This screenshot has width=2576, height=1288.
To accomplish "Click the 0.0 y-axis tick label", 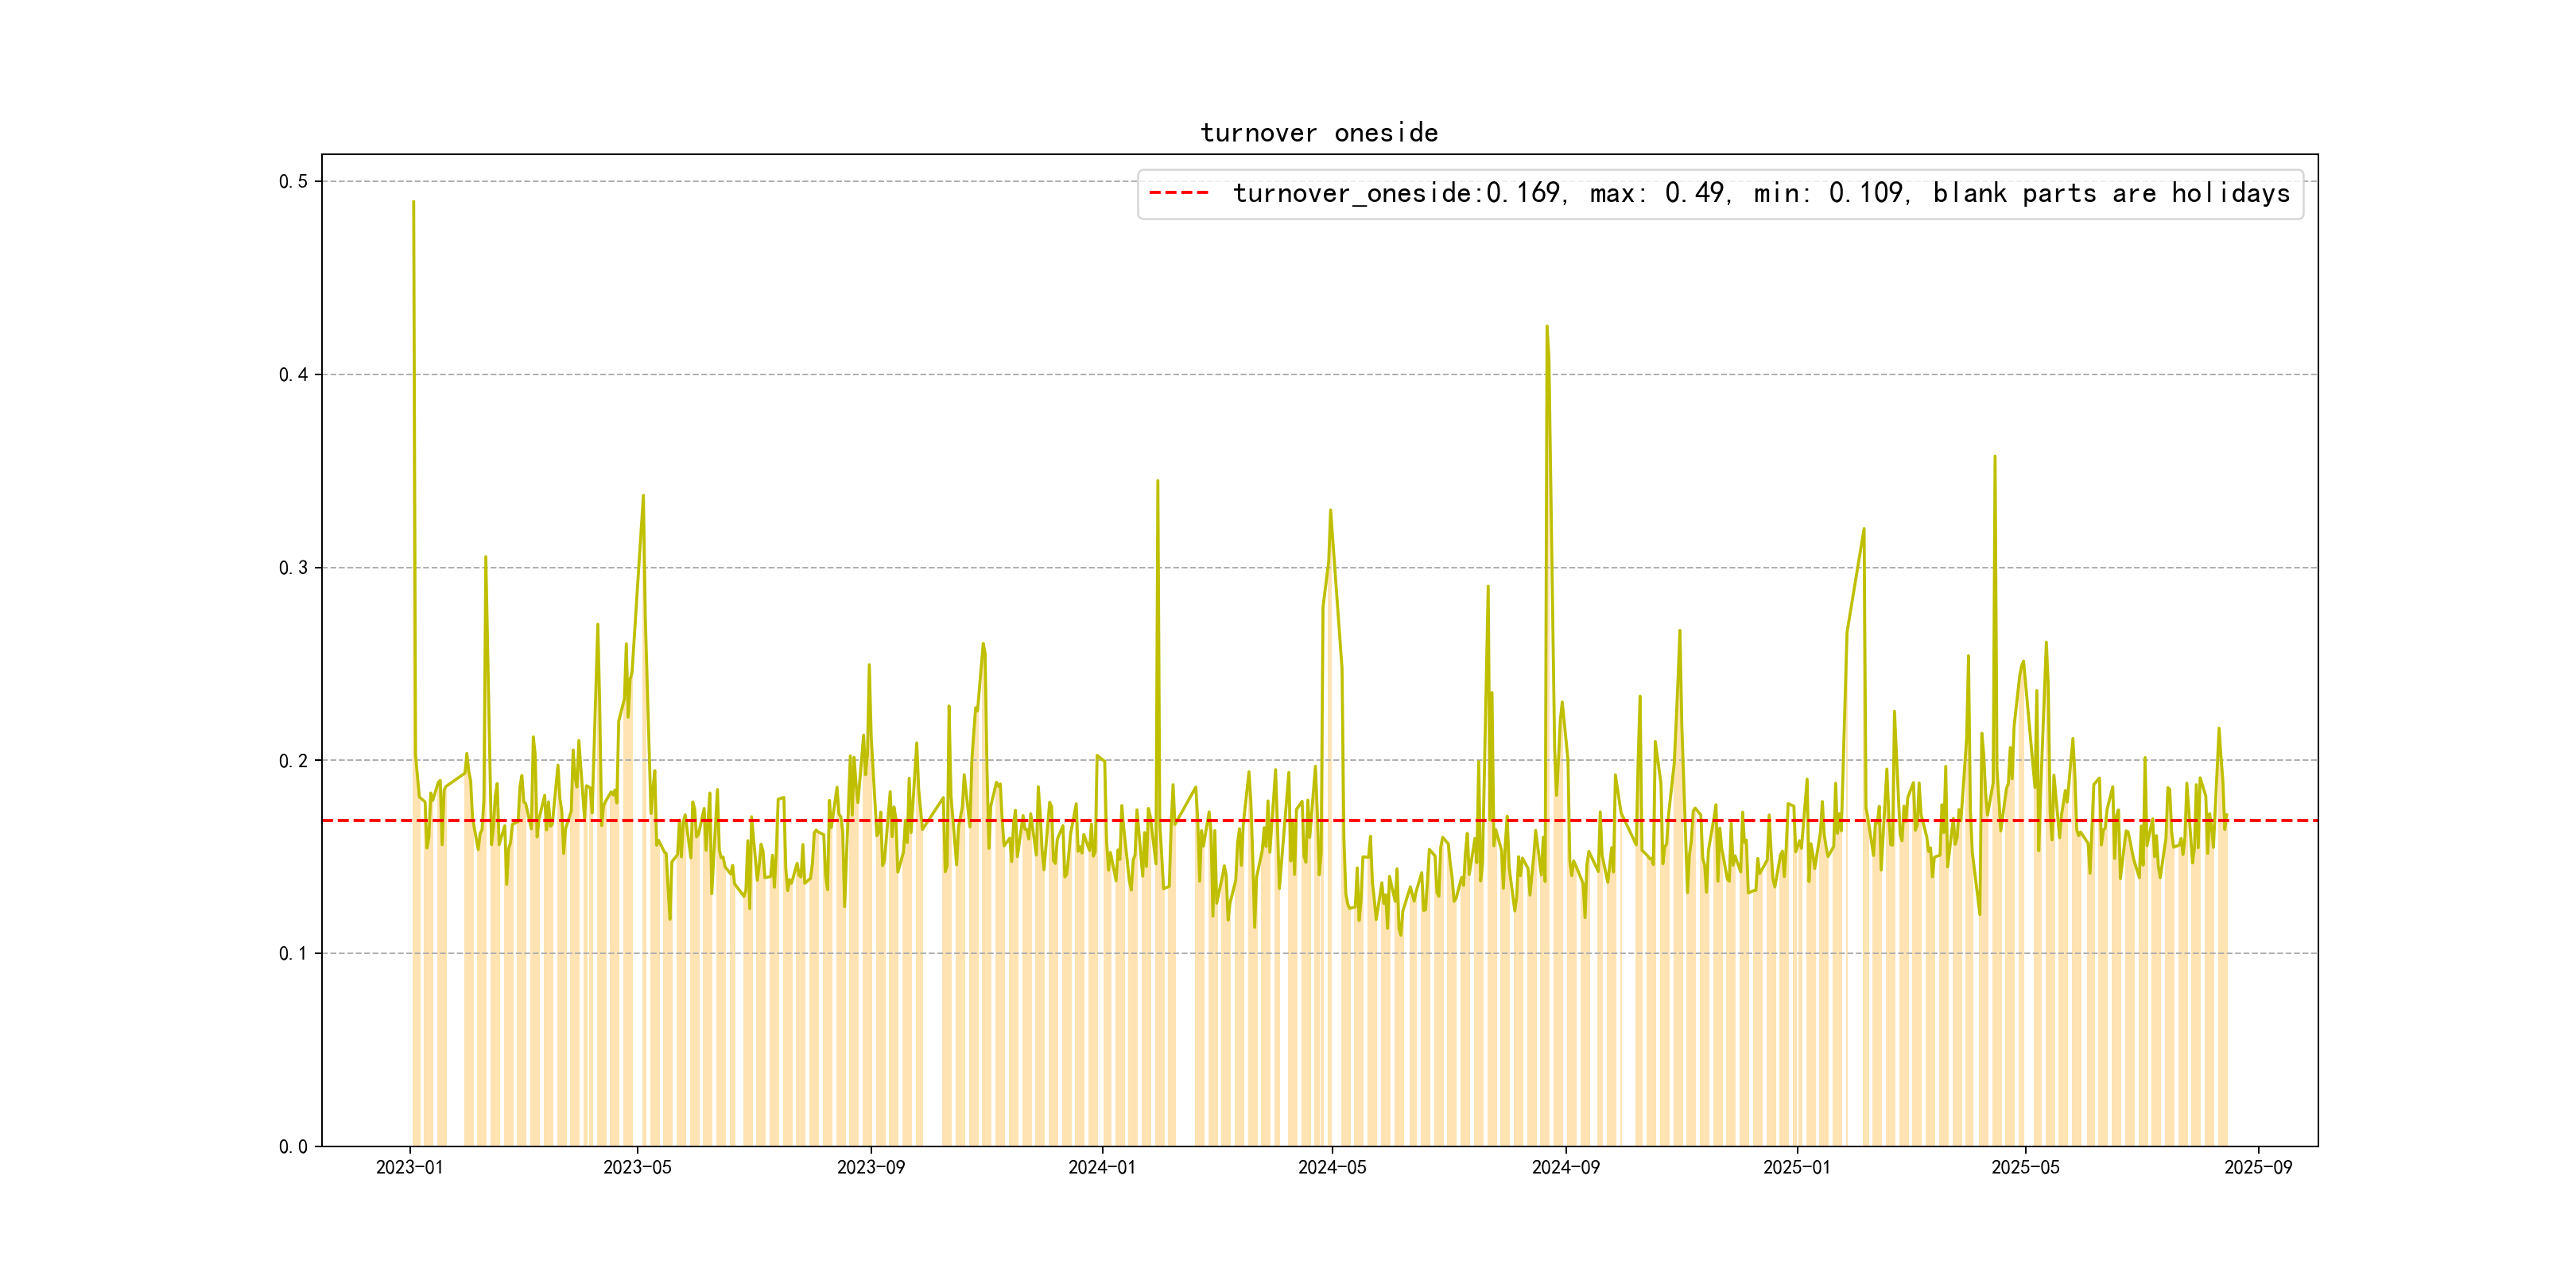I will pyautogui.click(x=293, y=1147).
